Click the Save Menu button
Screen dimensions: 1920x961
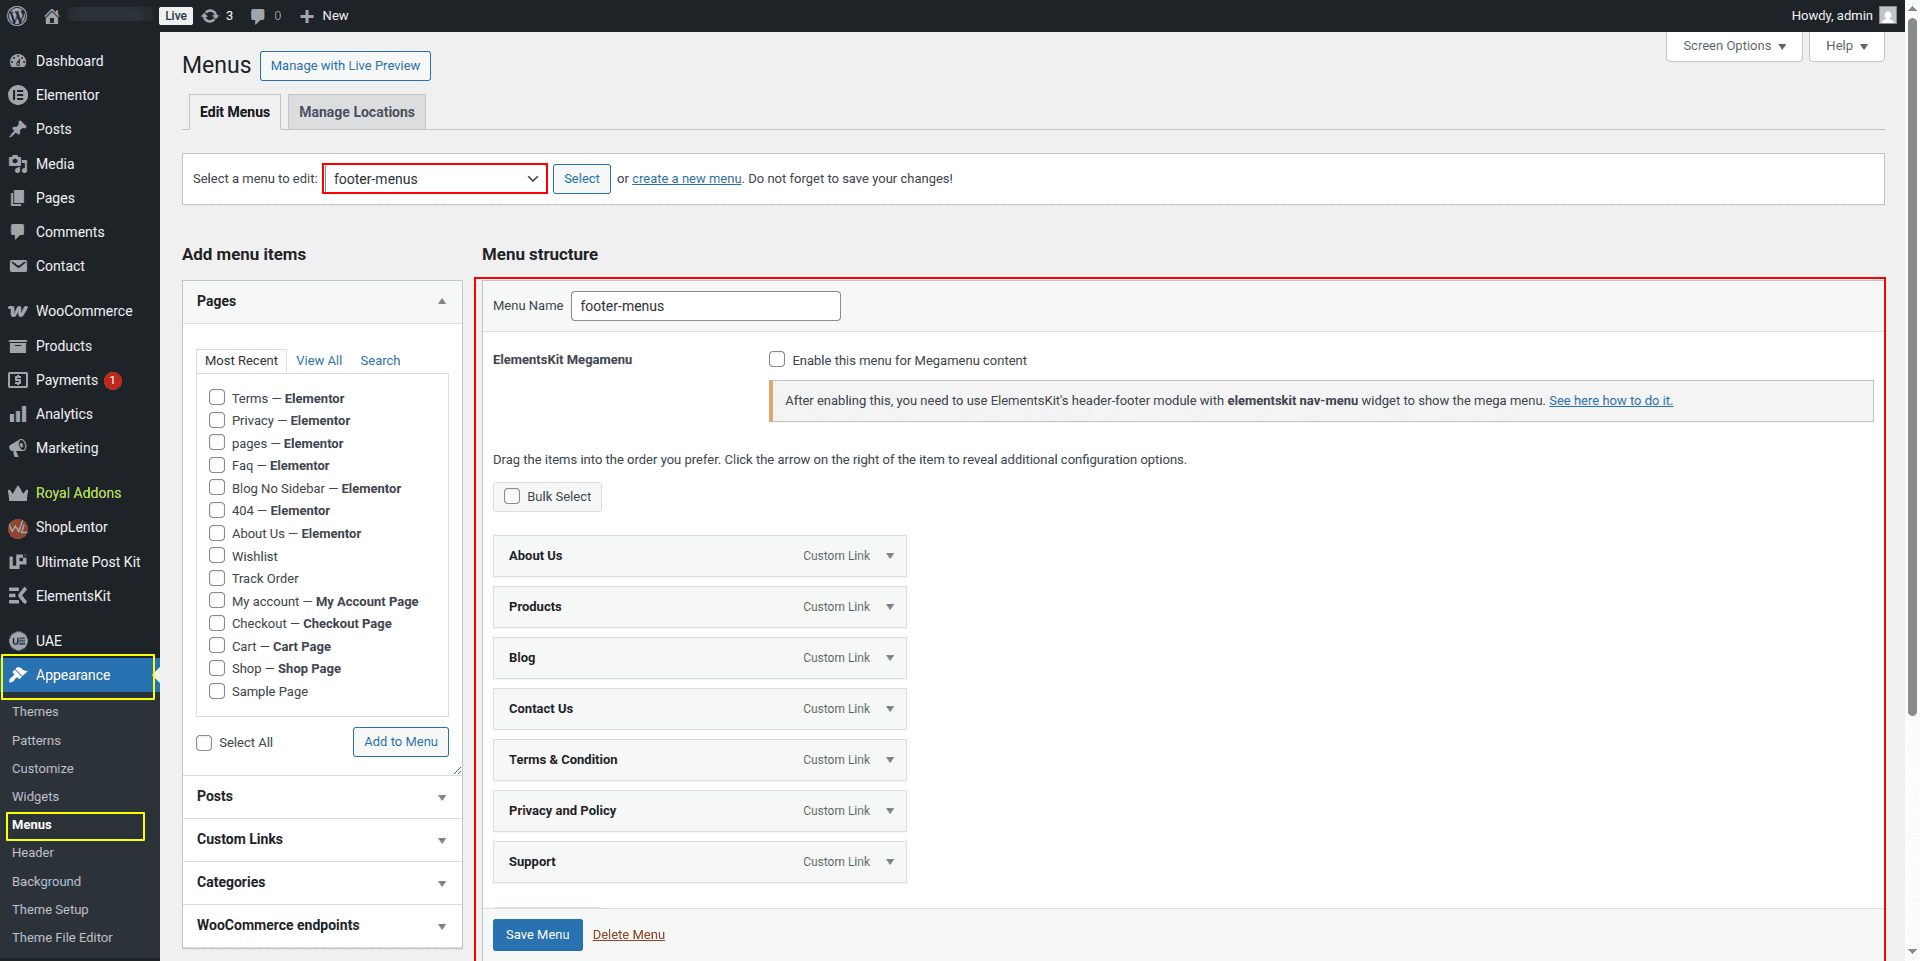click(x=537, y=935)
